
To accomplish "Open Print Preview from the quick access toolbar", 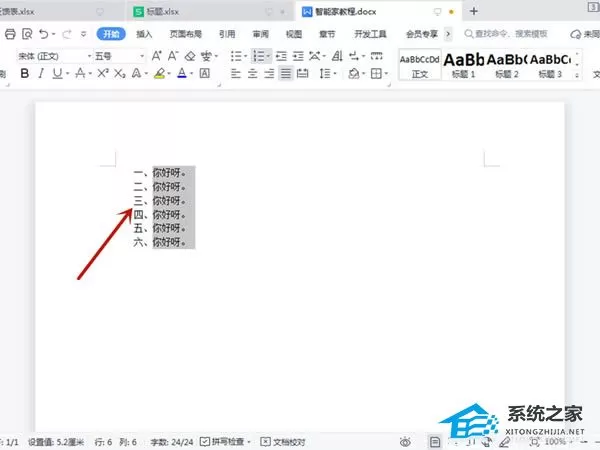I will pos(27,34).
